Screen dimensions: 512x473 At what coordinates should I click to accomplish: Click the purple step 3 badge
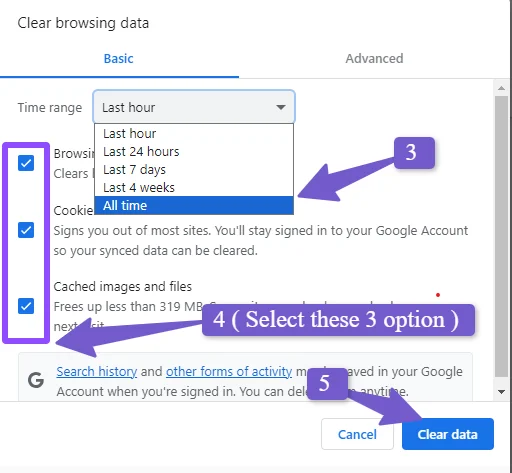414,153
